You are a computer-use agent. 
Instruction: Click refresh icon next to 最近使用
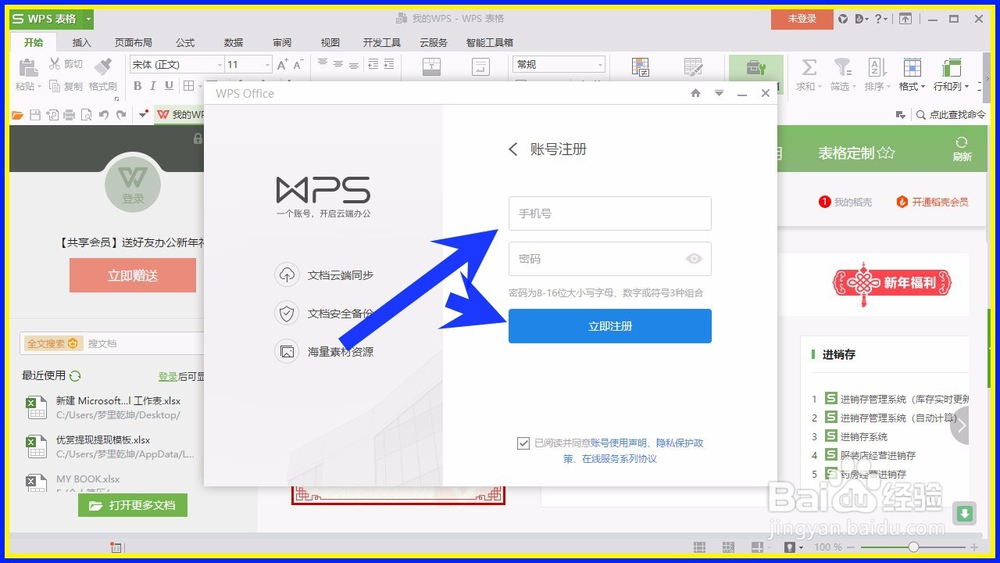tap(75, 376)
